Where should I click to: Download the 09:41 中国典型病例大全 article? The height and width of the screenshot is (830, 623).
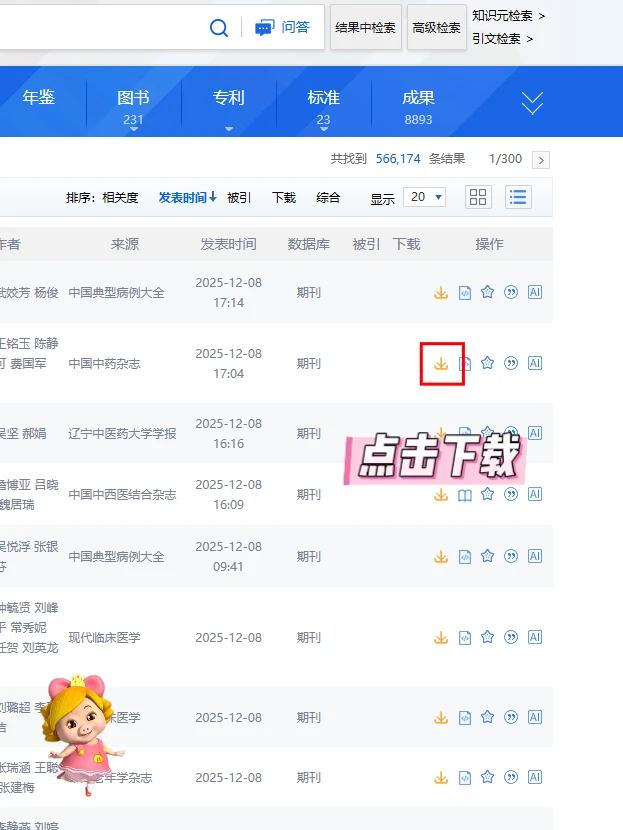441,556
